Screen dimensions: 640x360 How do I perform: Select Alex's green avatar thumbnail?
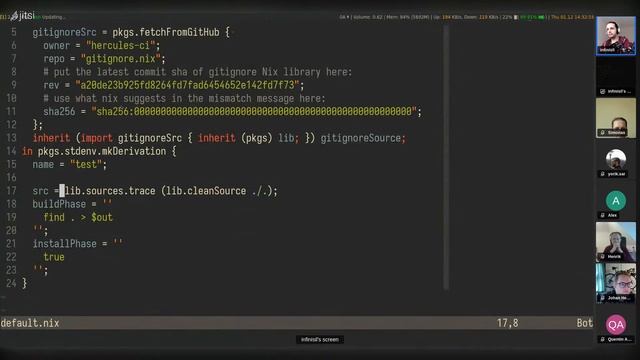point(616,200)
